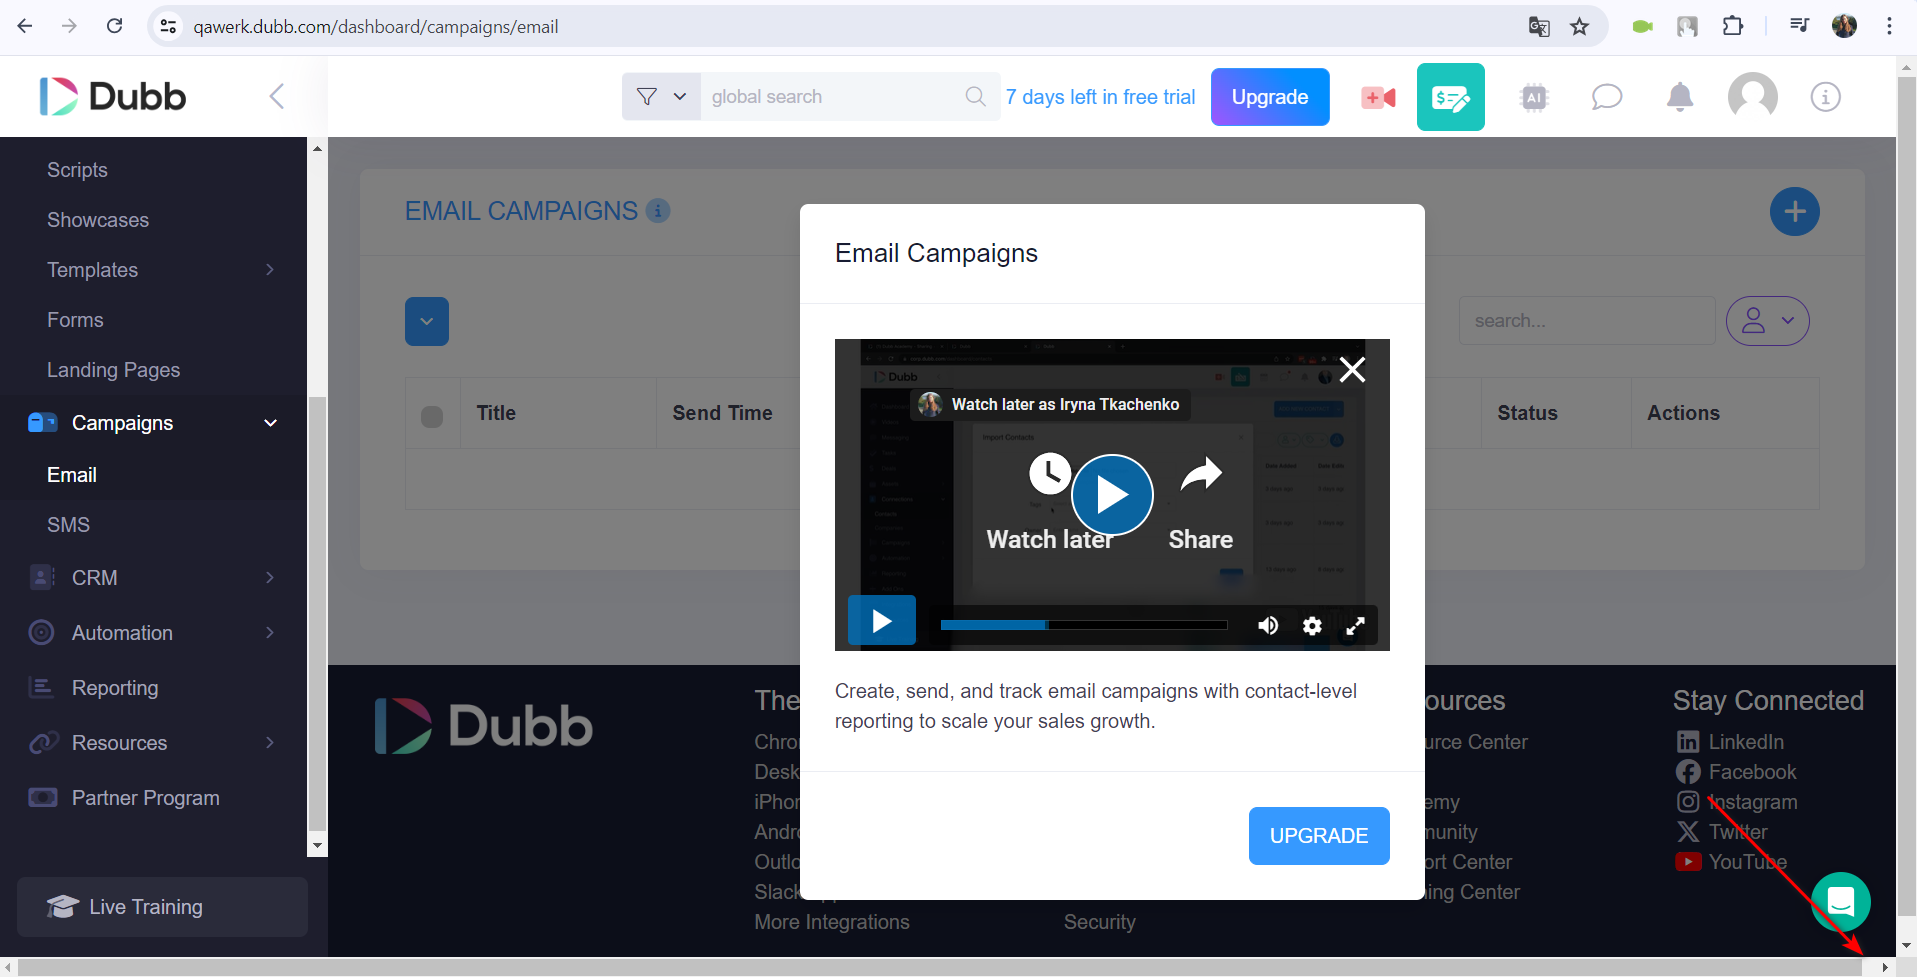Enter fullscreen on the video
This screenshot has width=1917, height=977.
click(x=1355, y=626)
